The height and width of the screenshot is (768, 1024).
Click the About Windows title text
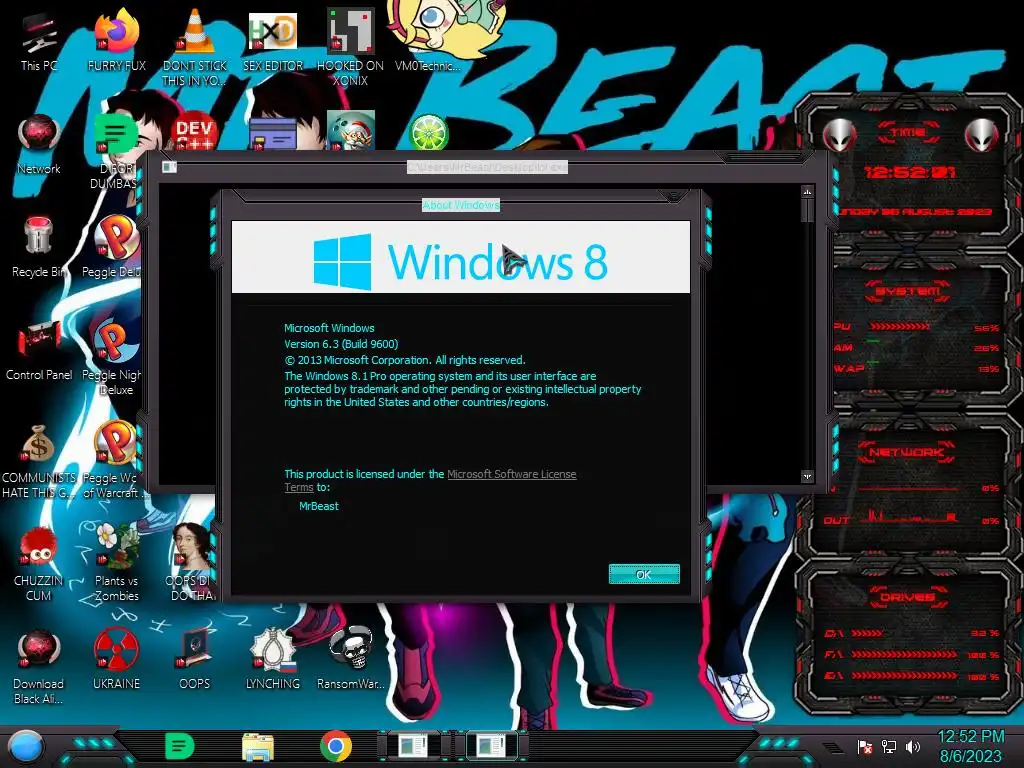tap(460, 205)
